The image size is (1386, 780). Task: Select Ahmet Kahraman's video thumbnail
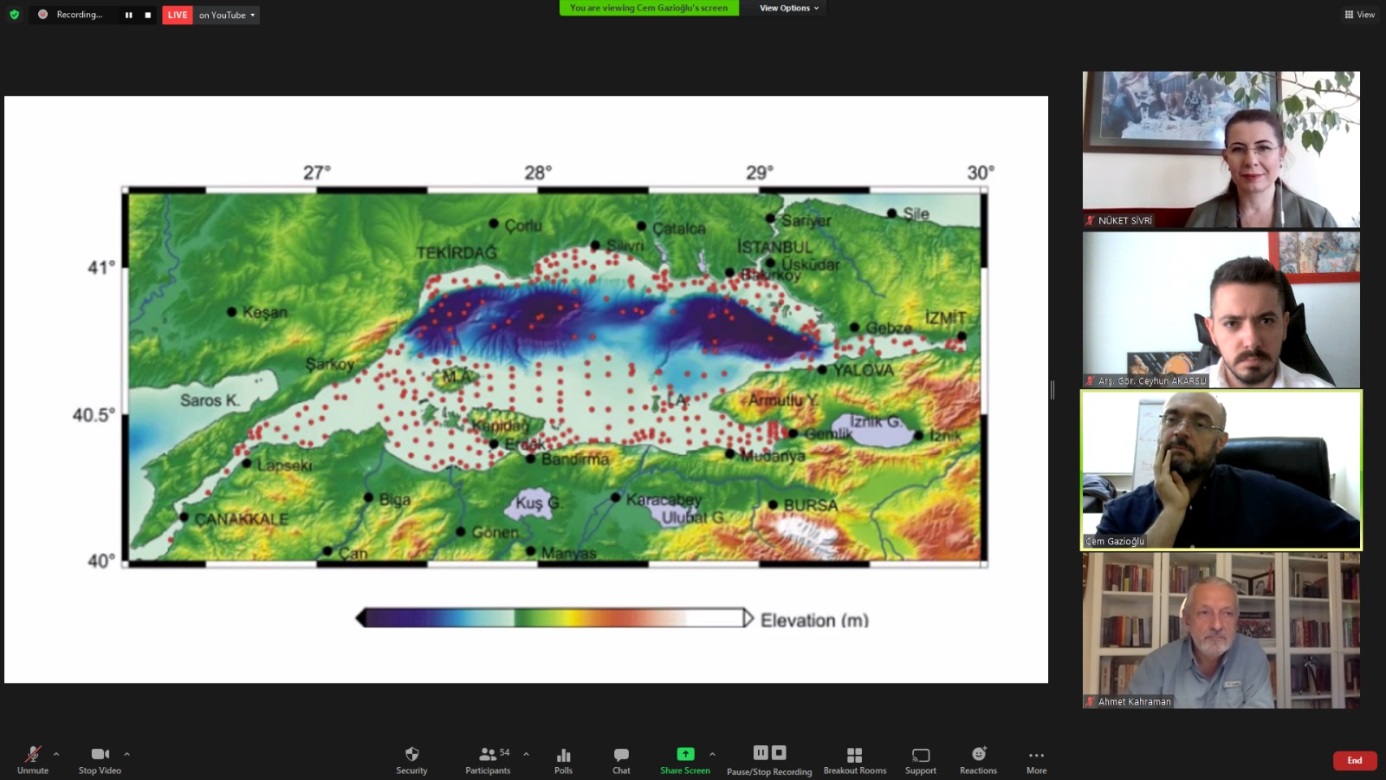click(x=1221, y=630)
